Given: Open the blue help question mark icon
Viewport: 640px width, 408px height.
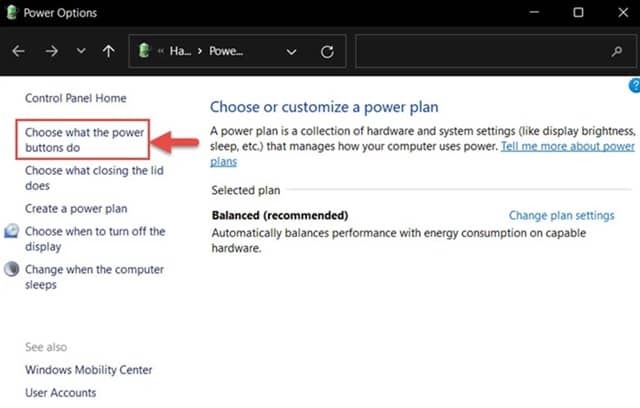Looking at the screenshot, I should (x=634, y=87).
